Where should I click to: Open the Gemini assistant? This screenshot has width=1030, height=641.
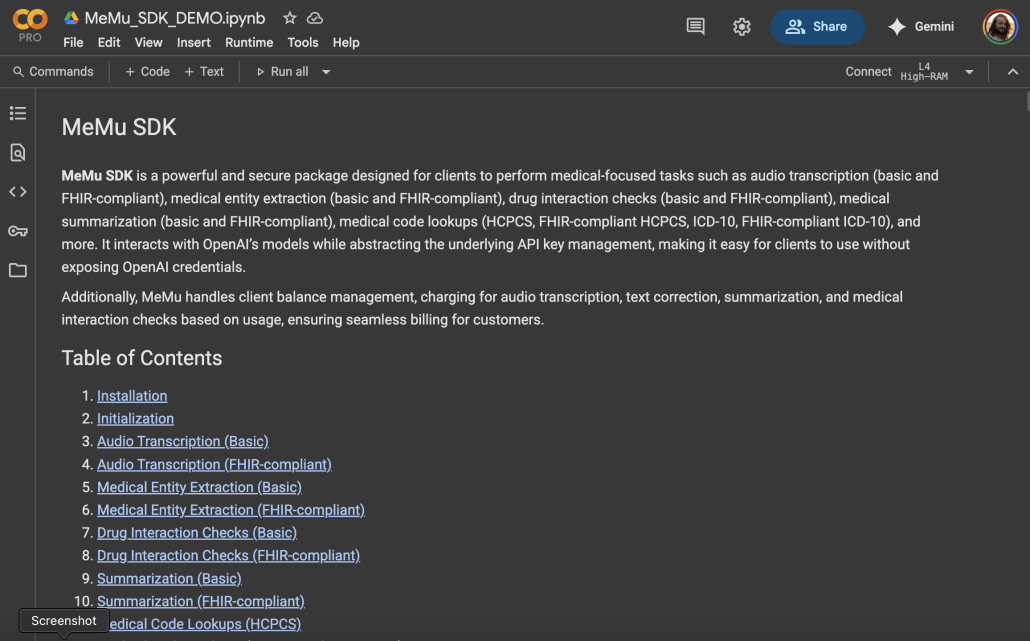point(921,27)
